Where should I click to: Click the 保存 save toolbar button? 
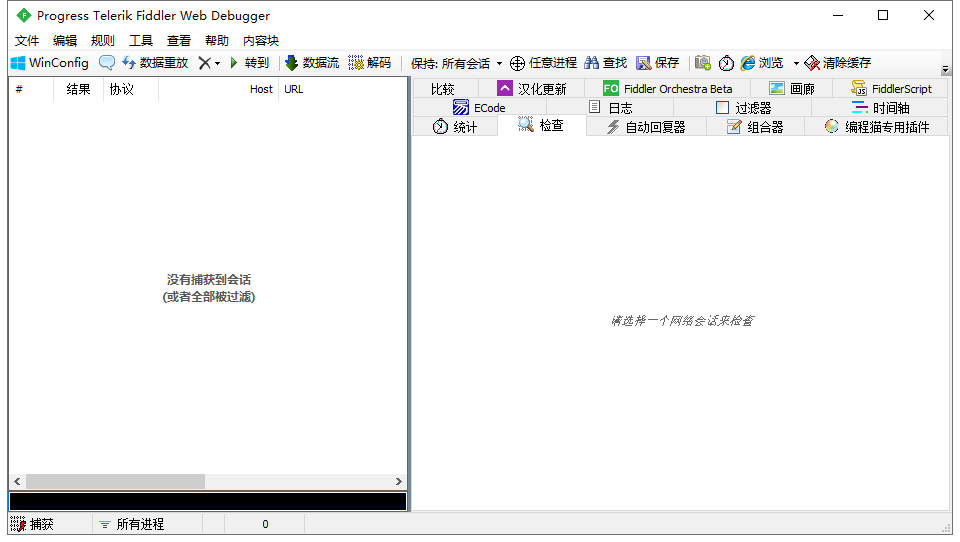658,62
